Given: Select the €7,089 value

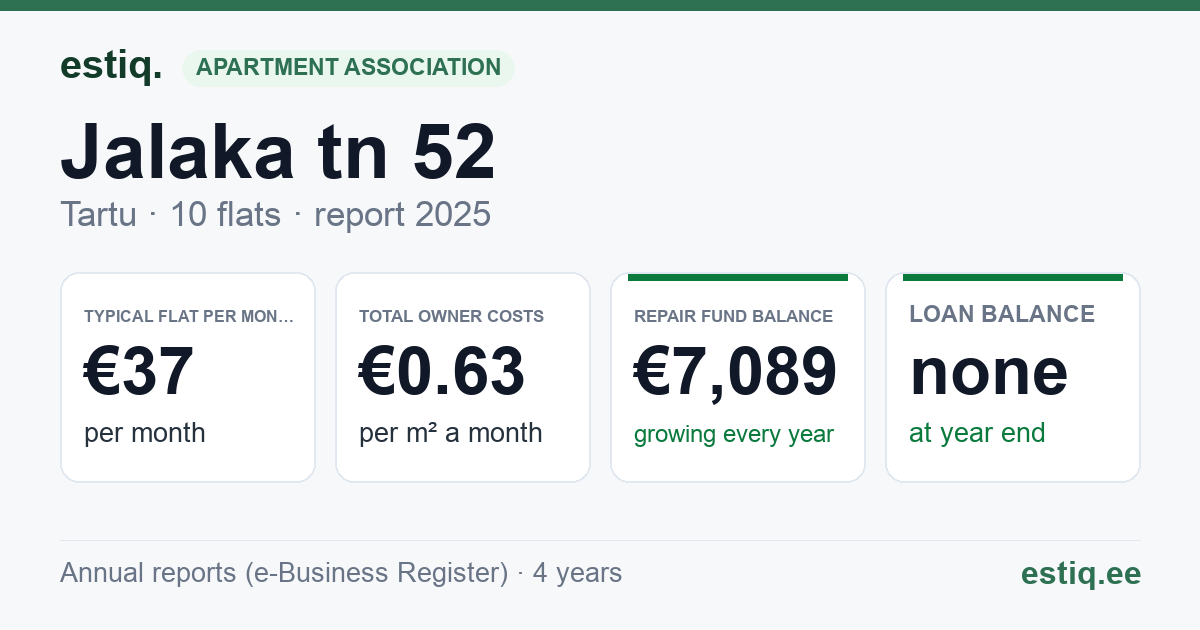Looking at the screenshot, I should 735,371.
